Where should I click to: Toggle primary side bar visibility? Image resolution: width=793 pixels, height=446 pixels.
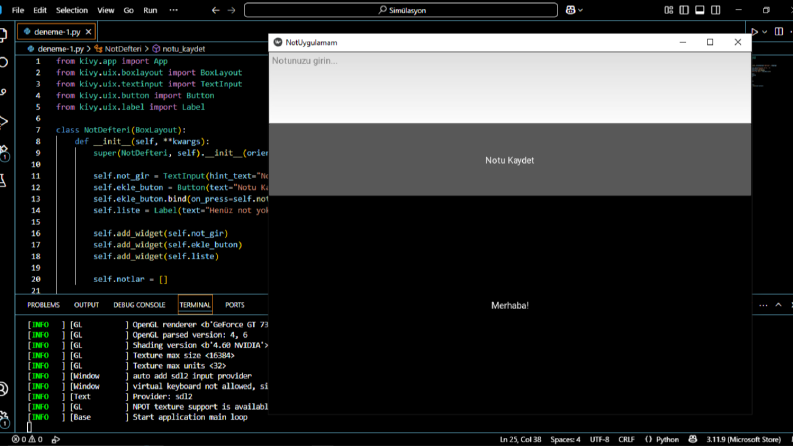(x=684, y=10)
